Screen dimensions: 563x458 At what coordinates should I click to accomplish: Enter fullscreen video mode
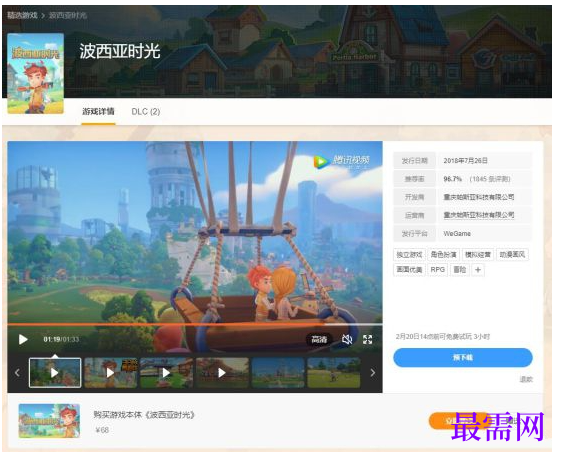(x=367, y=339)
